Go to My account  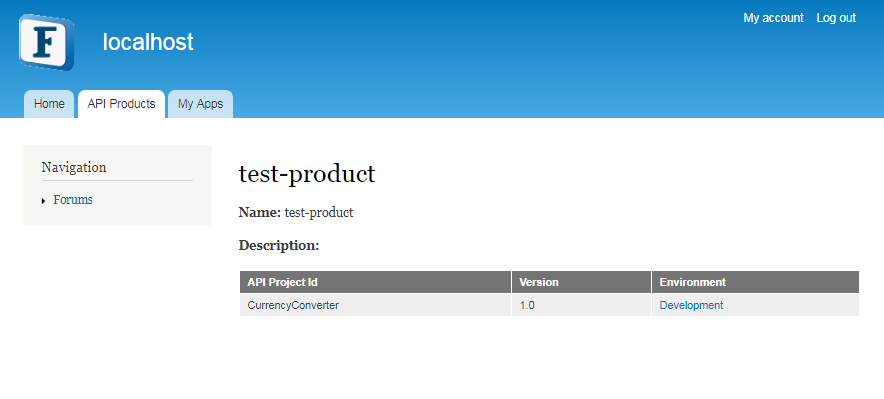773,18
